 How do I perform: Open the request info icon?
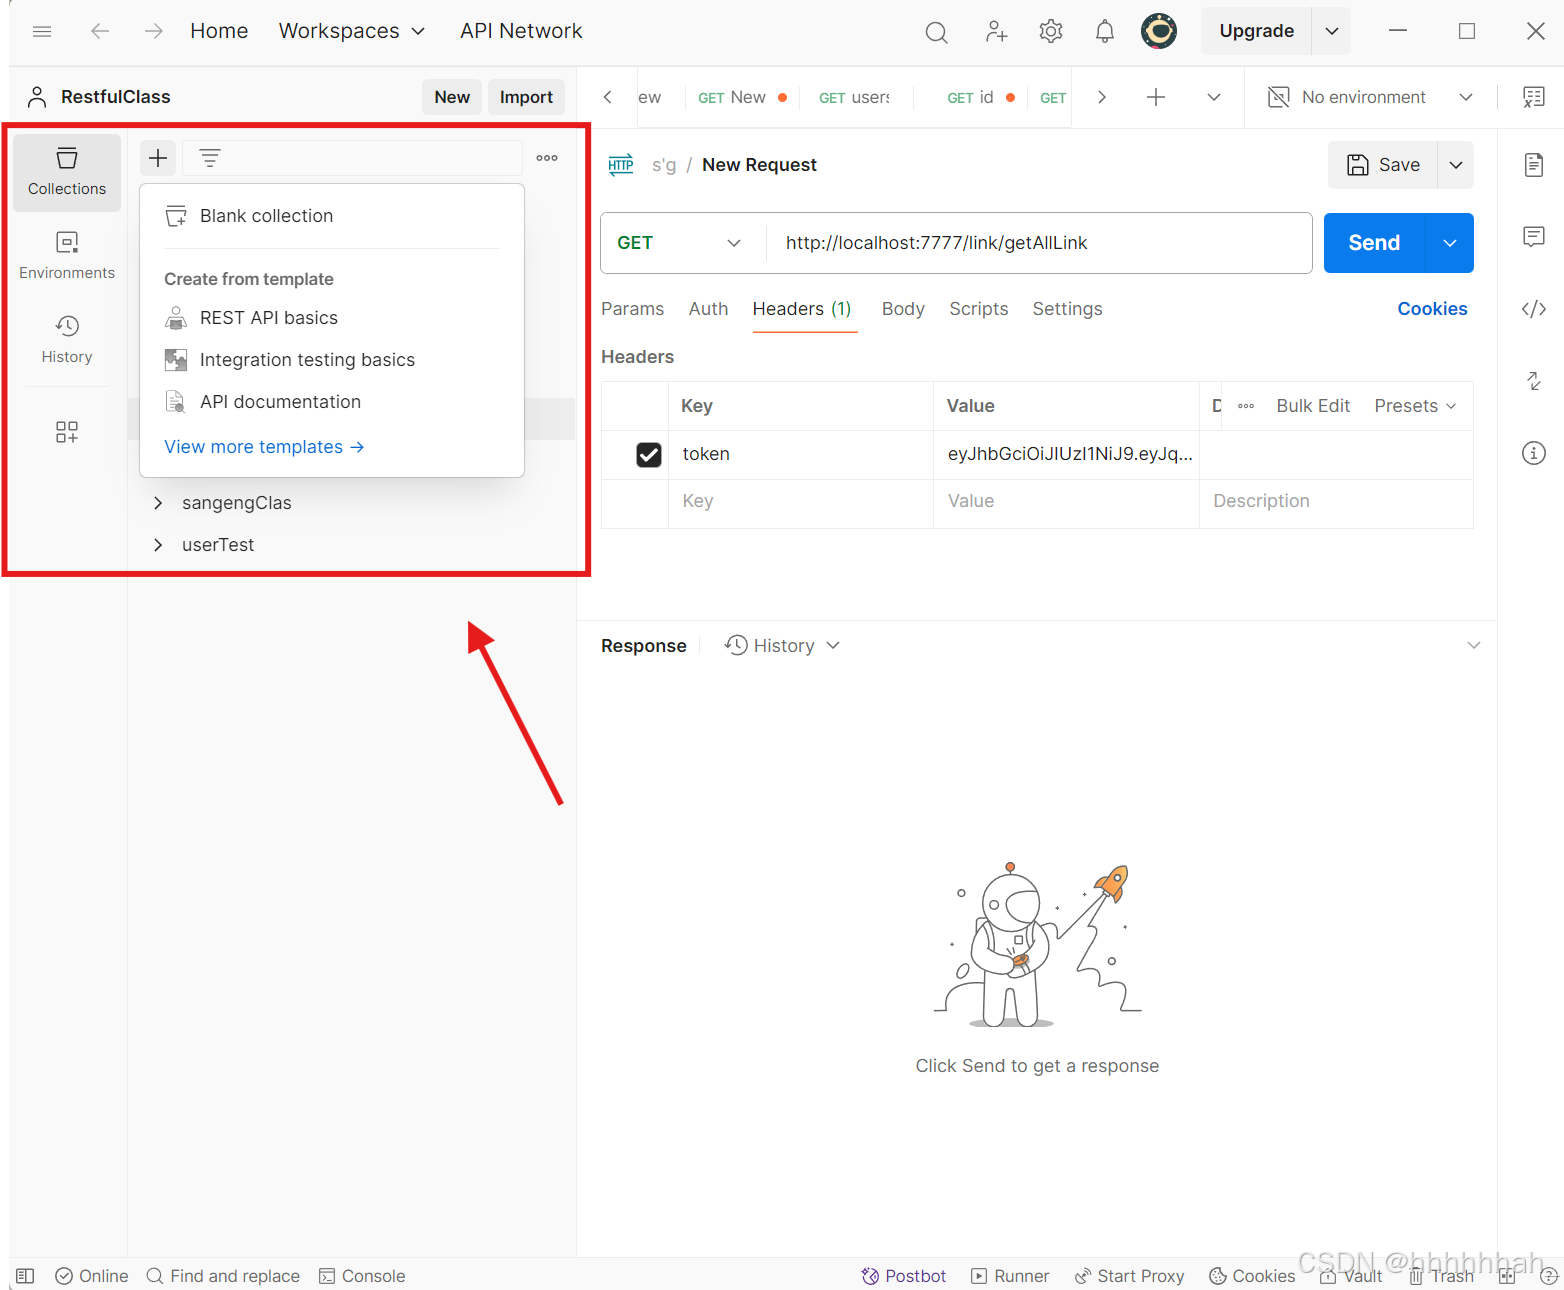1534,453
